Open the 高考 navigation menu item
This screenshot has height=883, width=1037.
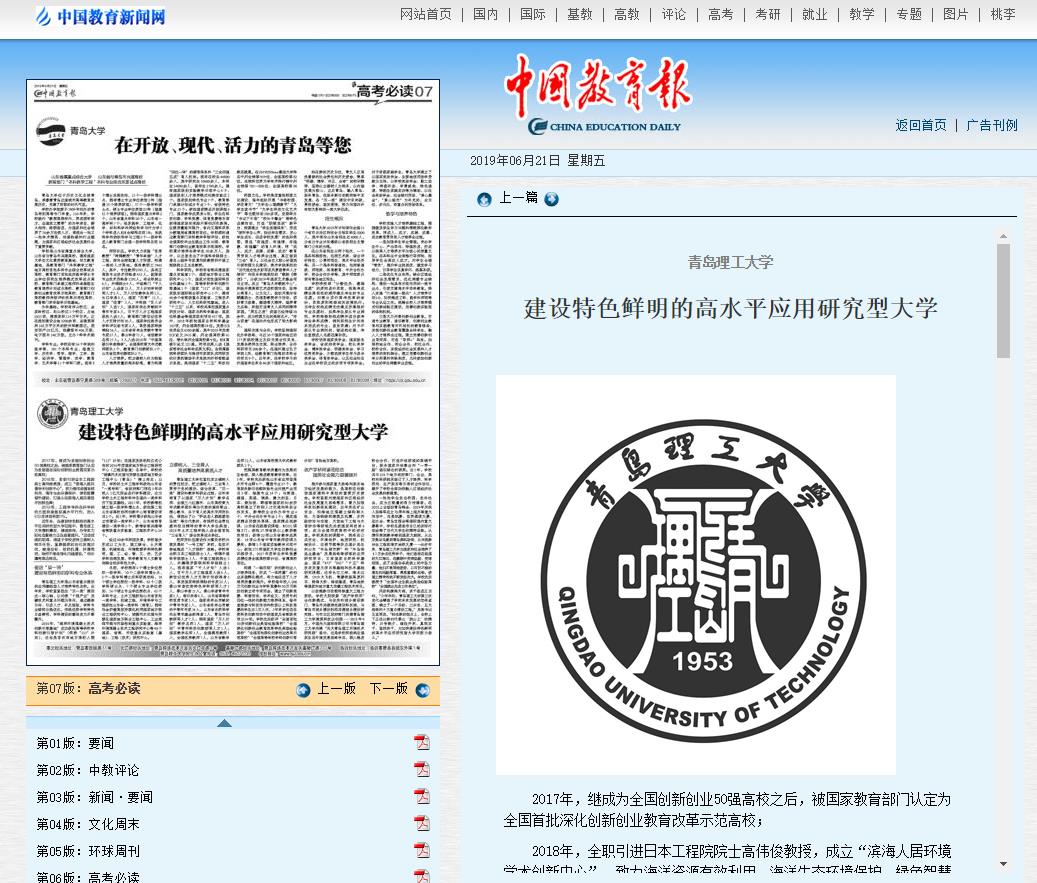coord(720,14)
